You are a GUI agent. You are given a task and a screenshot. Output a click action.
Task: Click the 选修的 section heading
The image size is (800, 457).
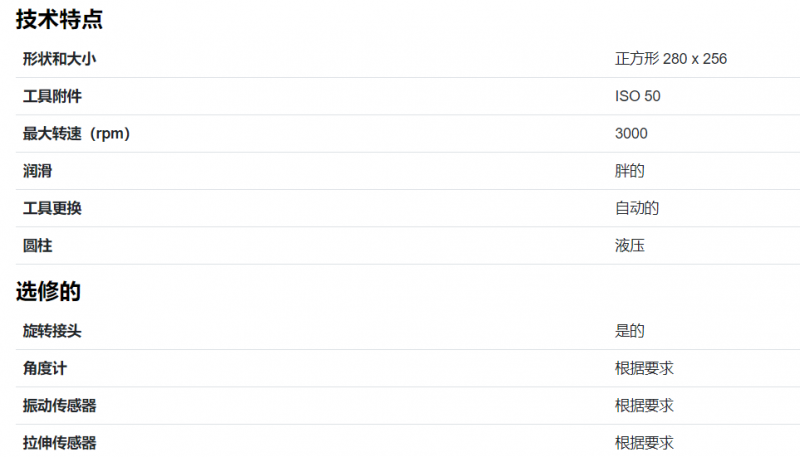[x=48, y=291]
